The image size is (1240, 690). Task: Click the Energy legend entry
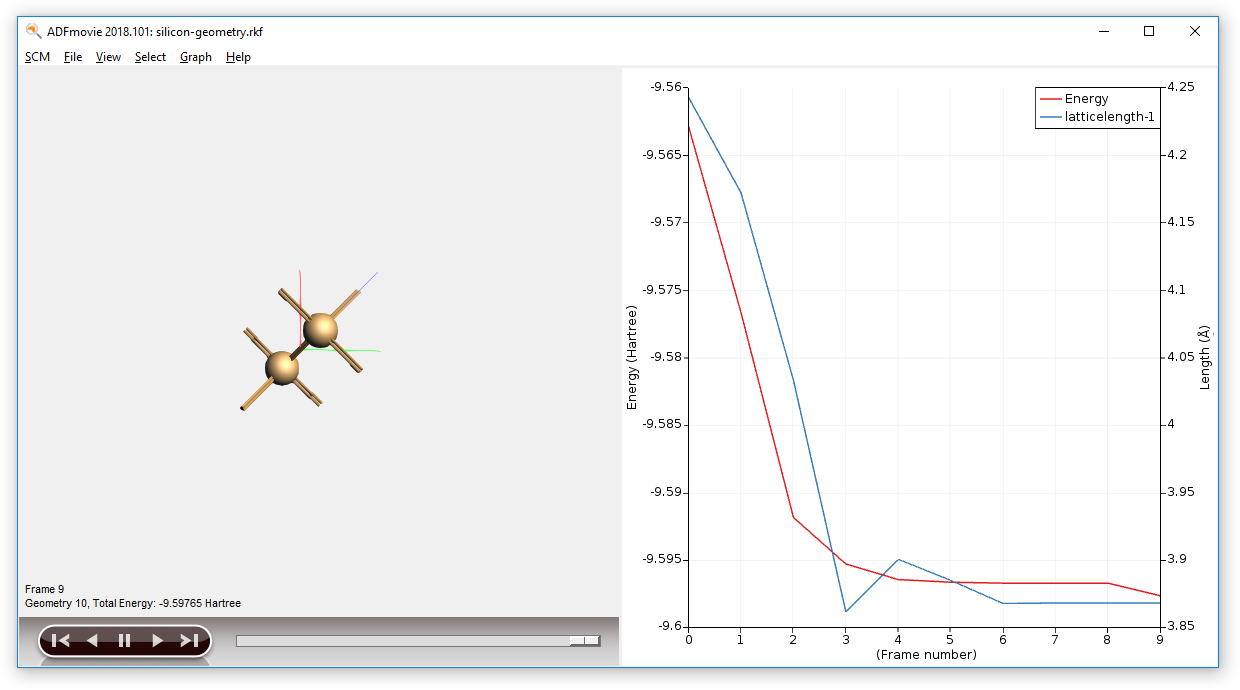1086,99
